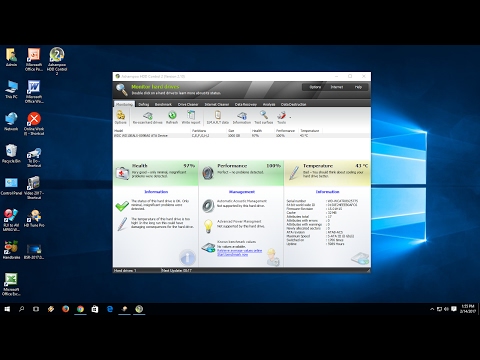The image size is (480, 360).
Task: Expand the Tools dropdown arrow
Action: 290,117
